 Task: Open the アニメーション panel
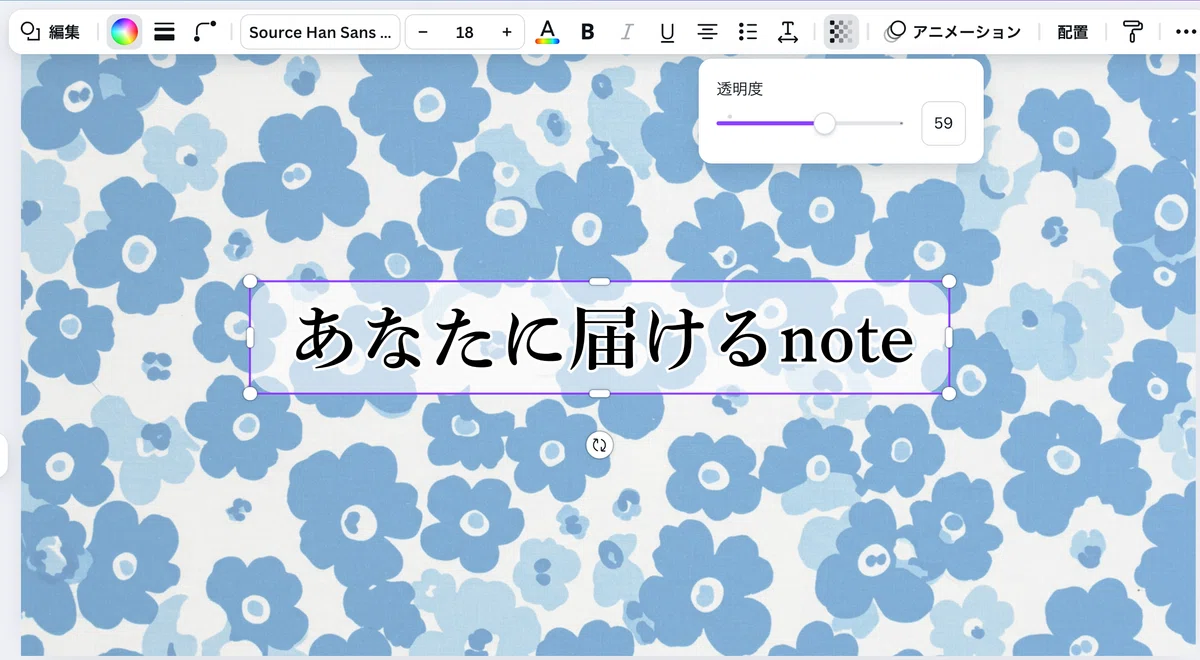pos(953,32)
